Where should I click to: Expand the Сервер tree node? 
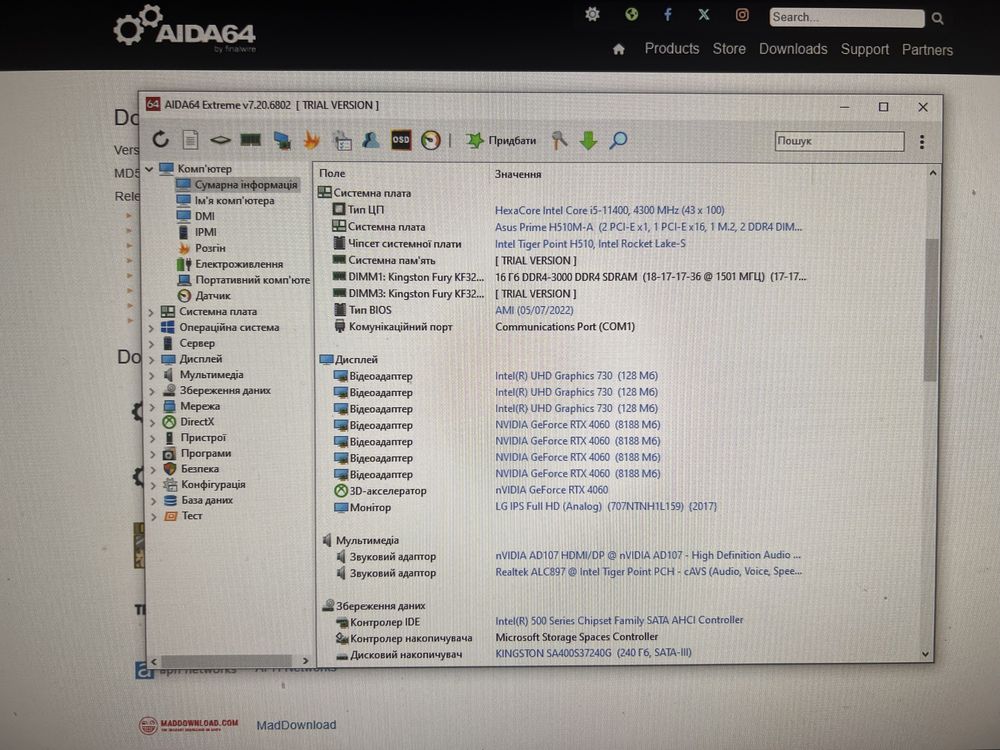click(x=151, y=344)
